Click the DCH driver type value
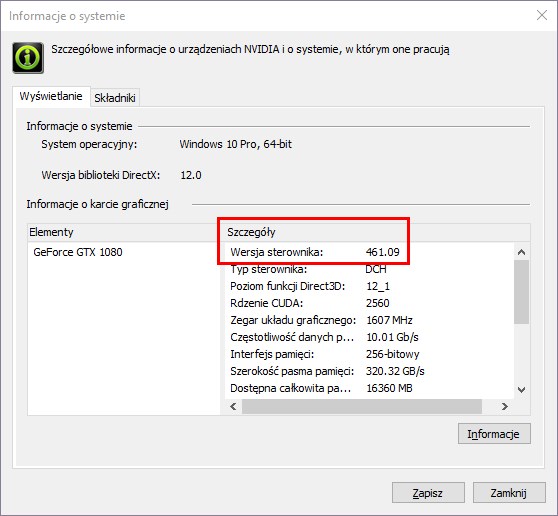The width and height of the screenshot is (558, 516). 376,269
